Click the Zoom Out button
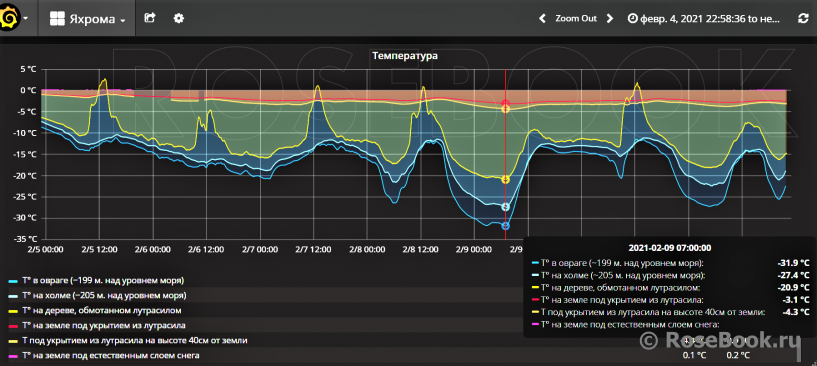This screenshot has height=366, width=817. click(x=576, y=18)
